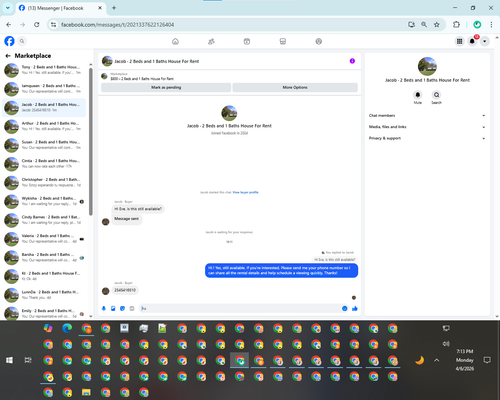Image resolution: width=500 pixels, height=400 pixels.
Task: Open the View buyer profile link
Action: pos(245,192)
